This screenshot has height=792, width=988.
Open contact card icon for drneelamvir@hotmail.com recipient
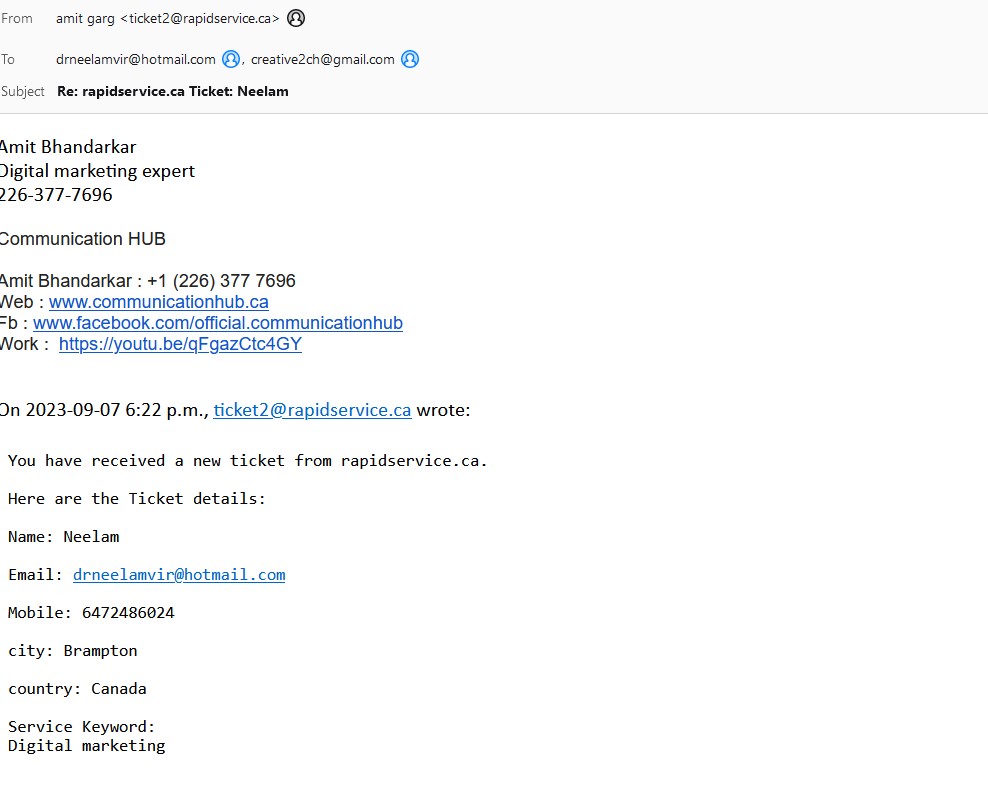(231, 59)
